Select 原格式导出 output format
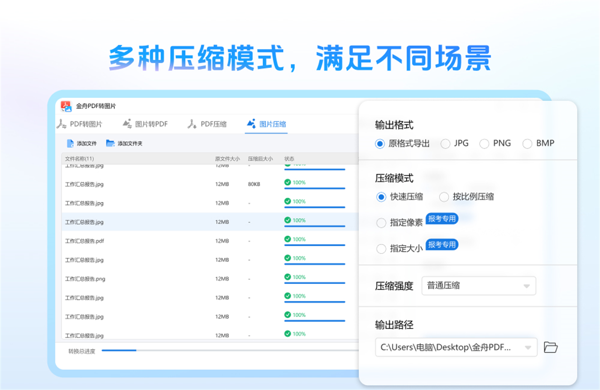Screen dimensions: 600x390 [x=402, y=144]
